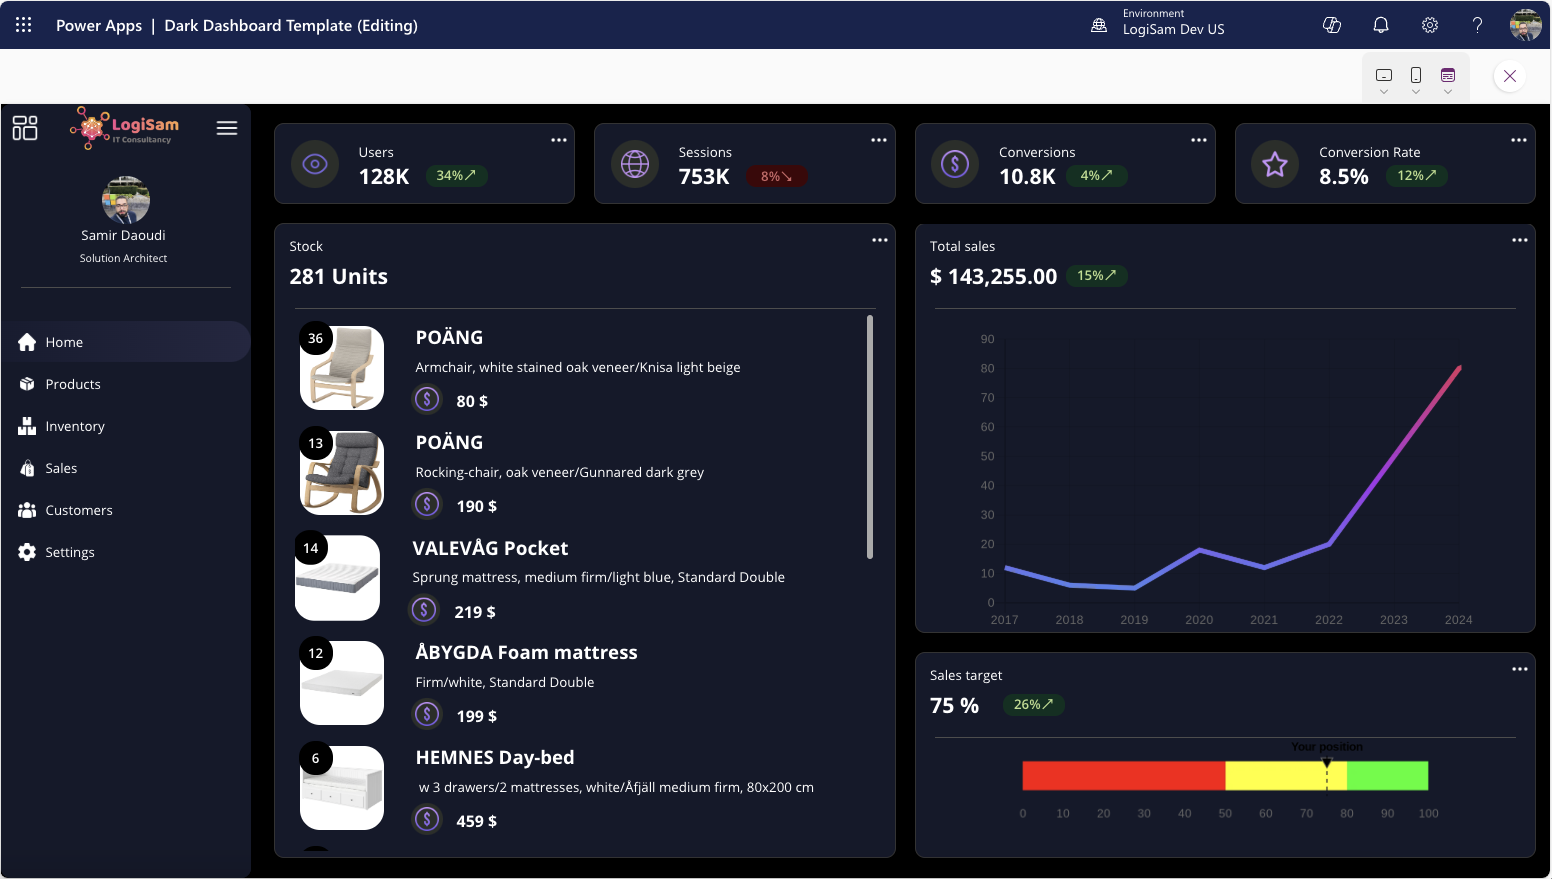The height and width of the screenshot is (879, 1552).
Task: Click the Conversion Rate star icon
Action: (1275, 164)
